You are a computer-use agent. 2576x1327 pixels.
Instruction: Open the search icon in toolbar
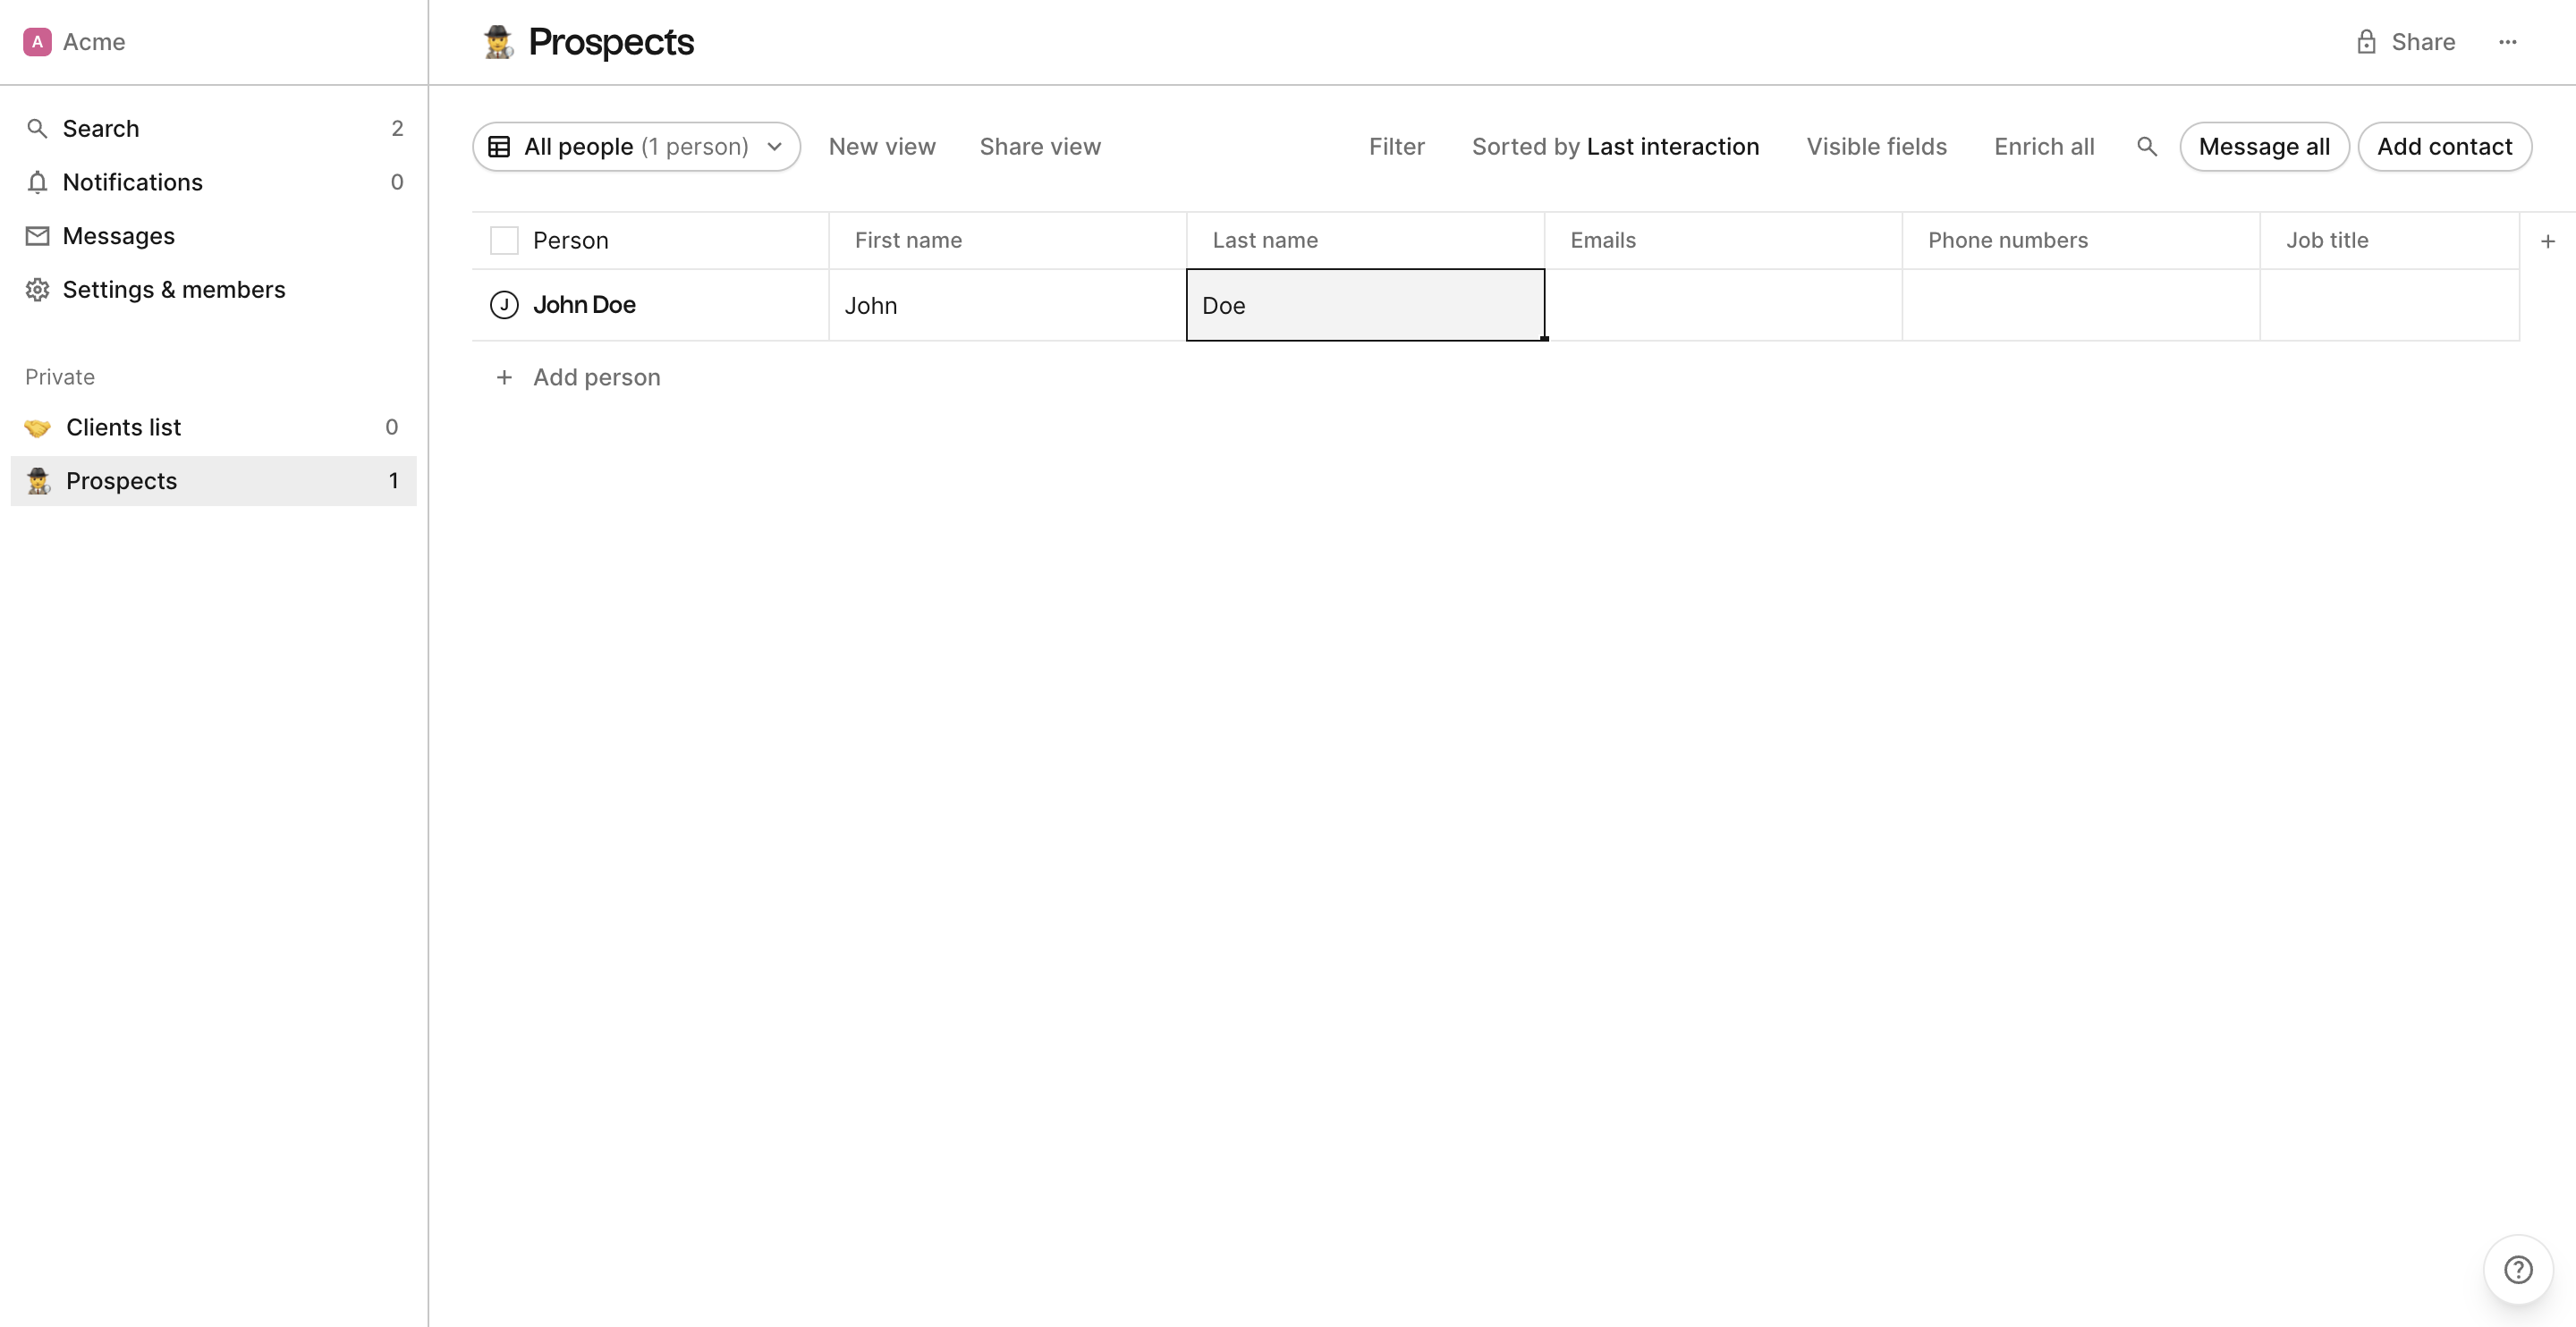coord(2148,146)
